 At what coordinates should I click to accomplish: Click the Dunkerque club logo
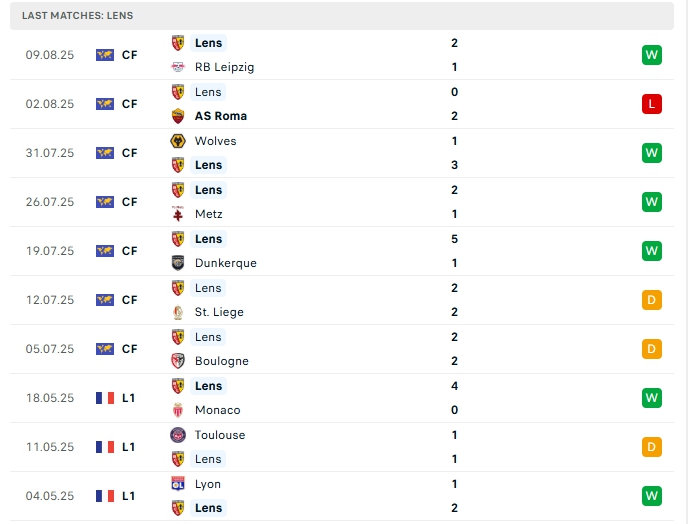(179, 263)
